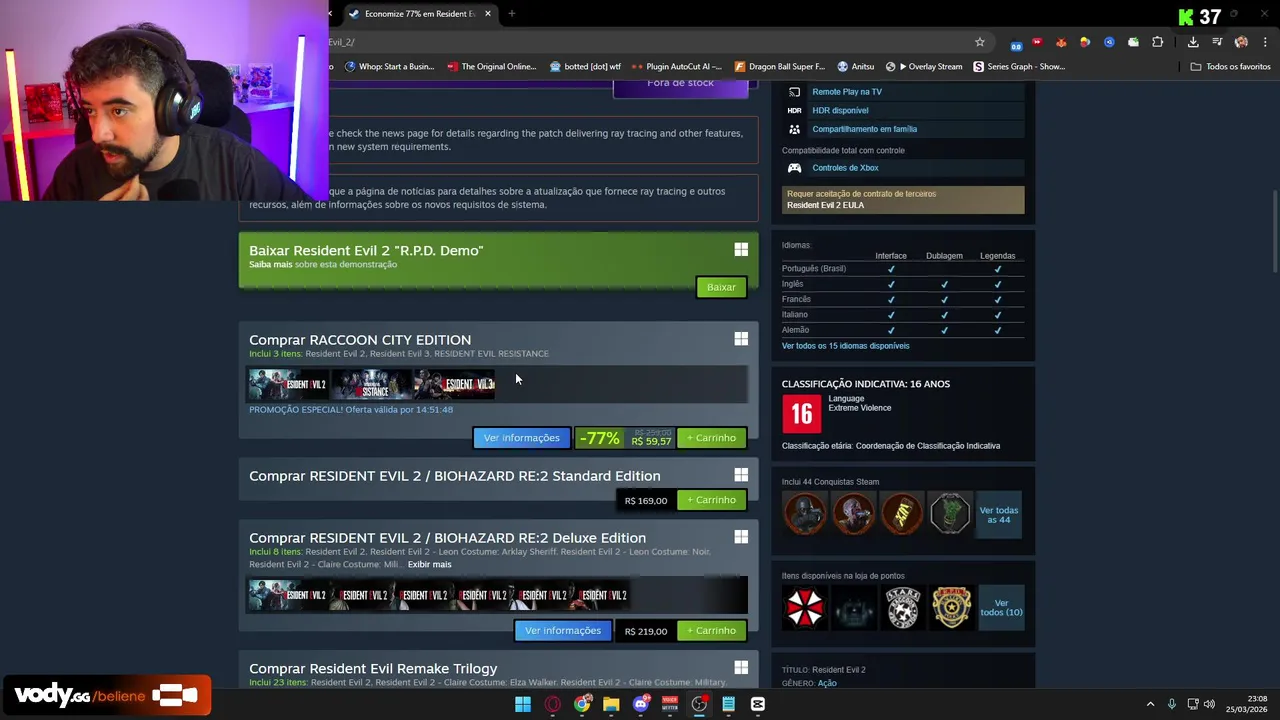1280x720 pixels.
Task: Click the green hexagon achievement icon
Action: tap(950, 514)
